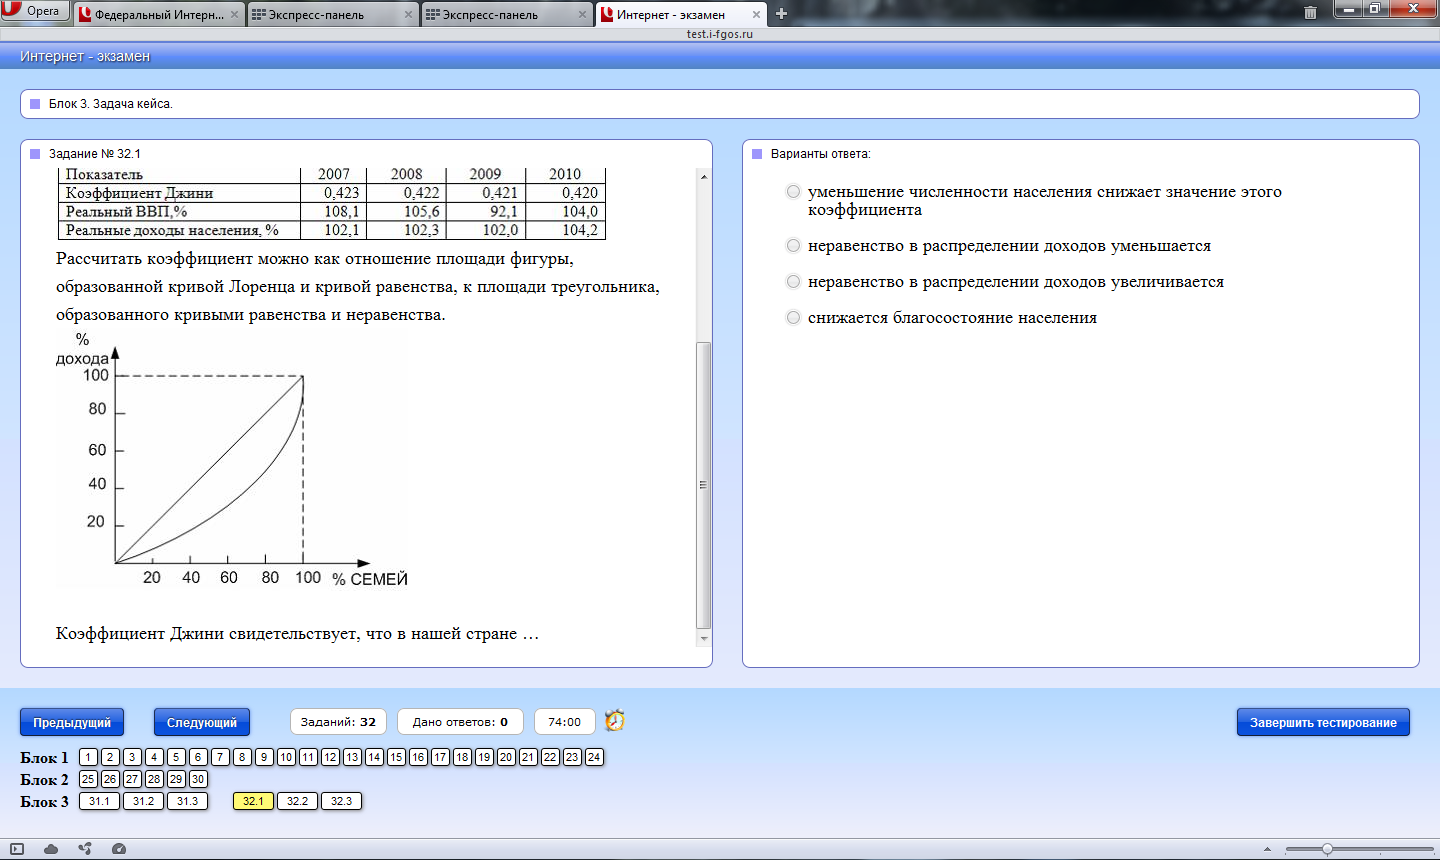Viewport: 1440px width, 860px height.
Task: Click Завершить тестирование button
Action: (1323, 722)
